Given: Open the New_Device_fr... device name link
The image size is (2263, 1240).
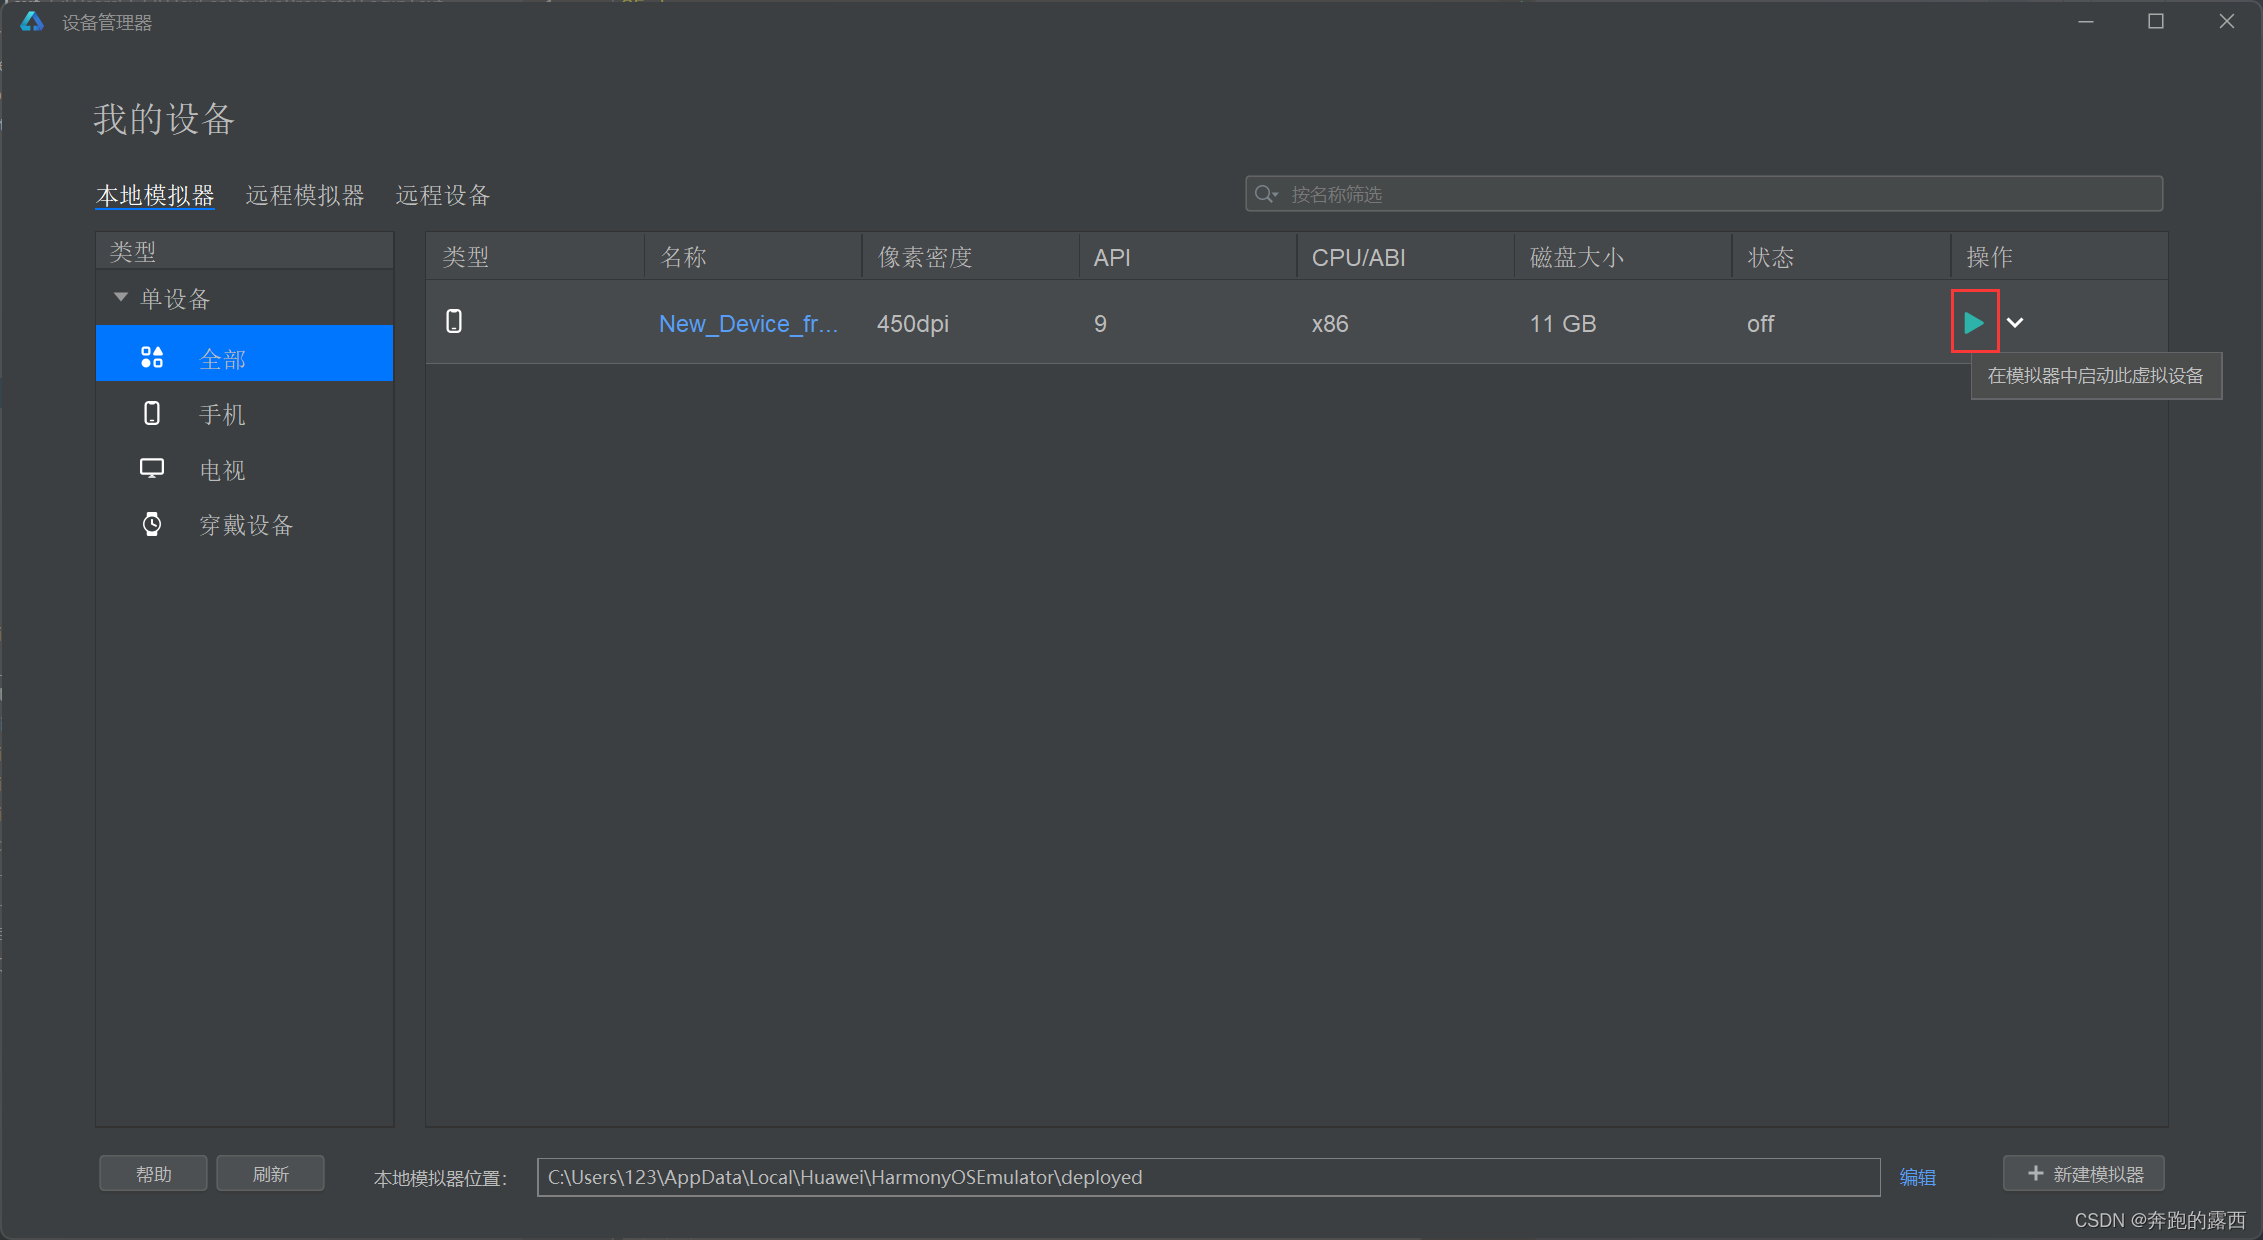Looking at the screenshot, I should pos(747,324).
